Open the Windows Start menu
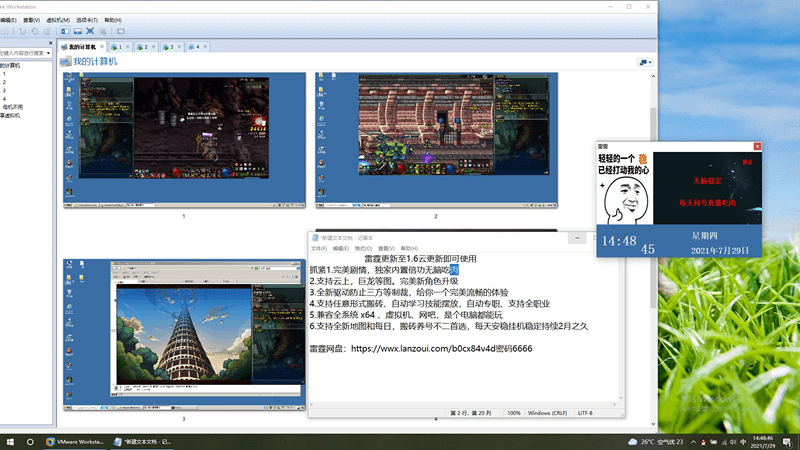800x450 pixels. coord(10,442)
